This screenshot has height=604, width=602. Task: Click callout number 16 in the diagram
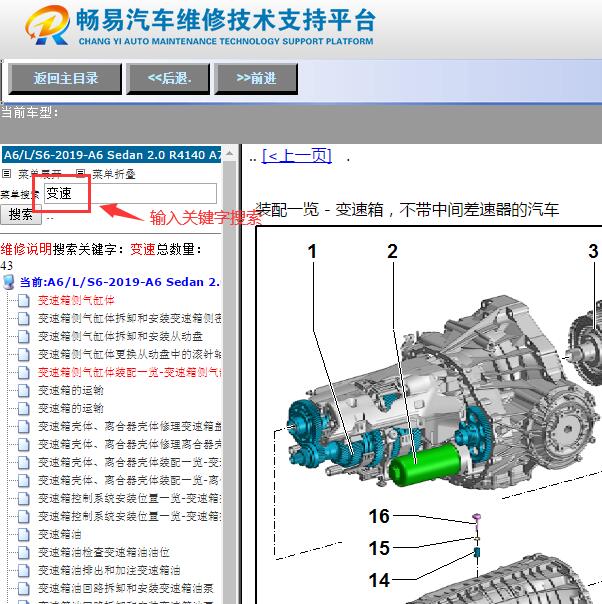379,516
